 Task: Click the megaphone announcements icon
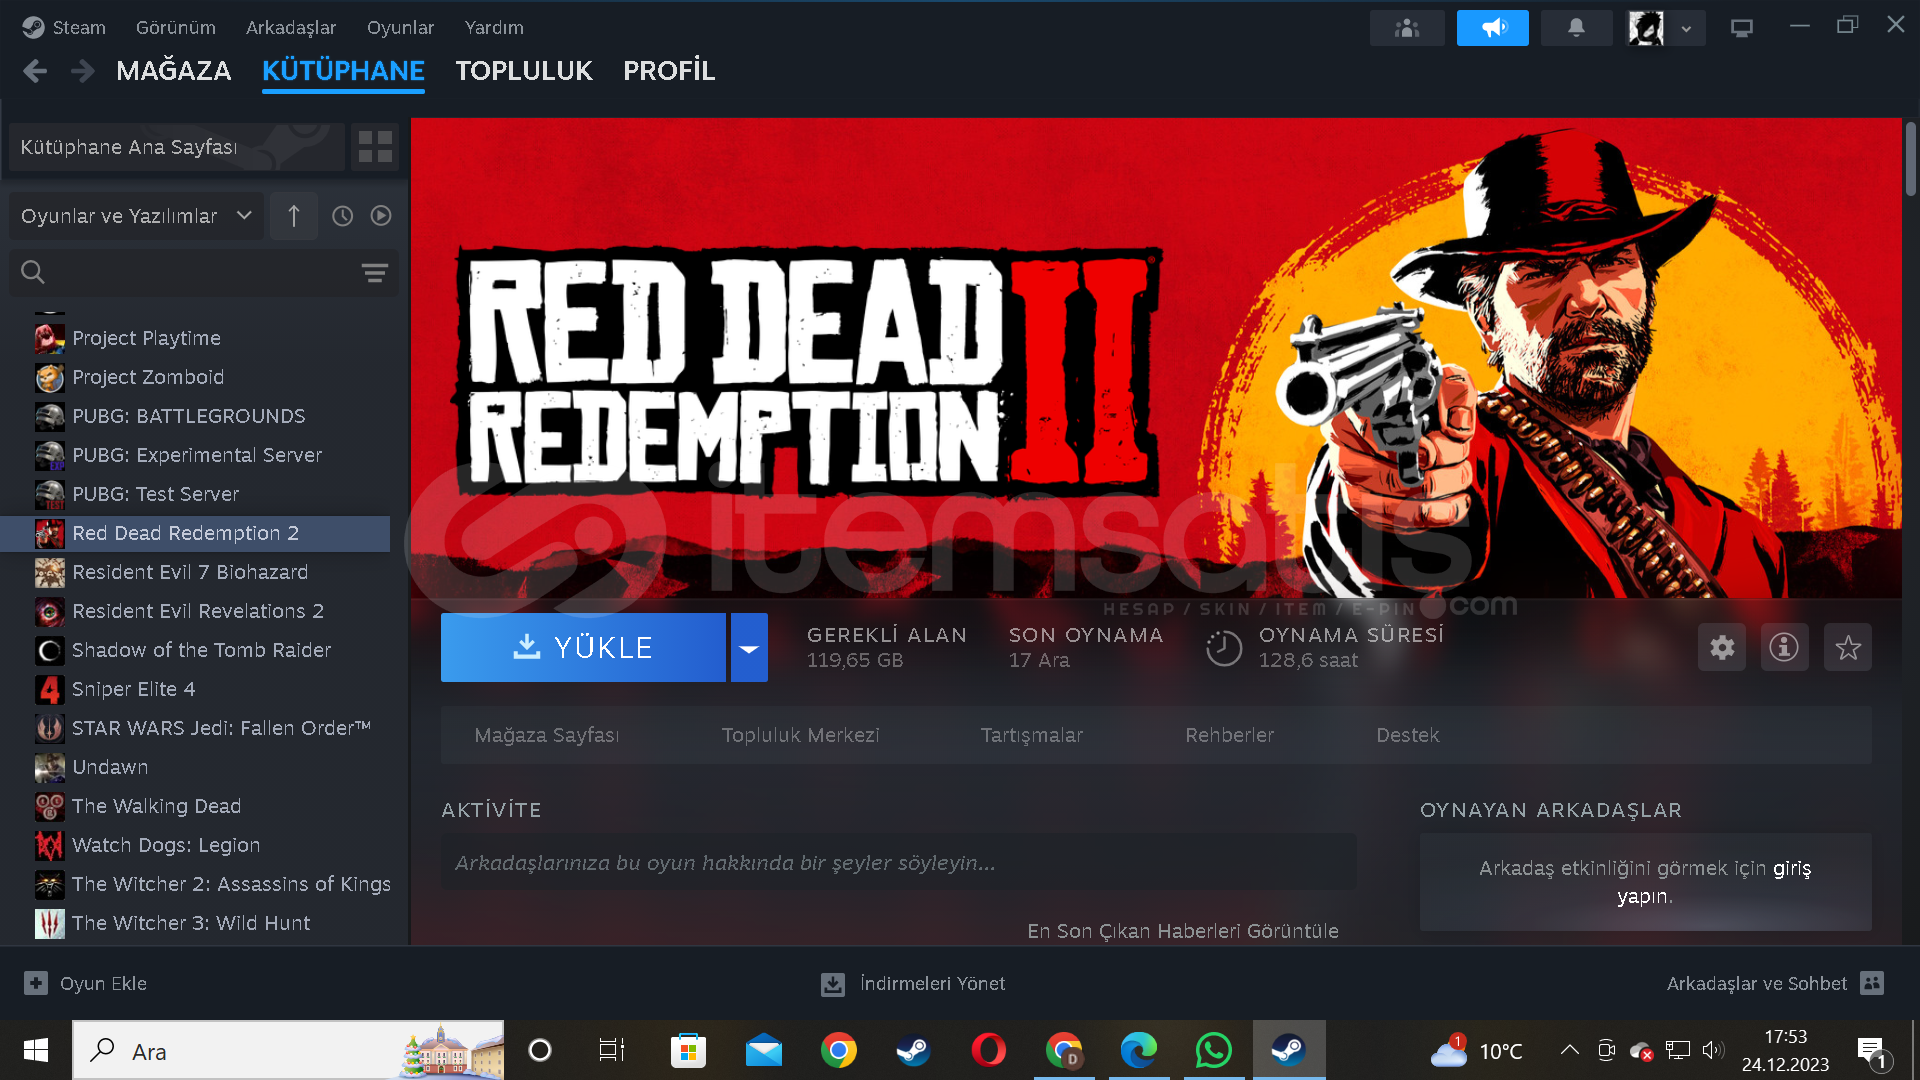(x=1492, y=28)
